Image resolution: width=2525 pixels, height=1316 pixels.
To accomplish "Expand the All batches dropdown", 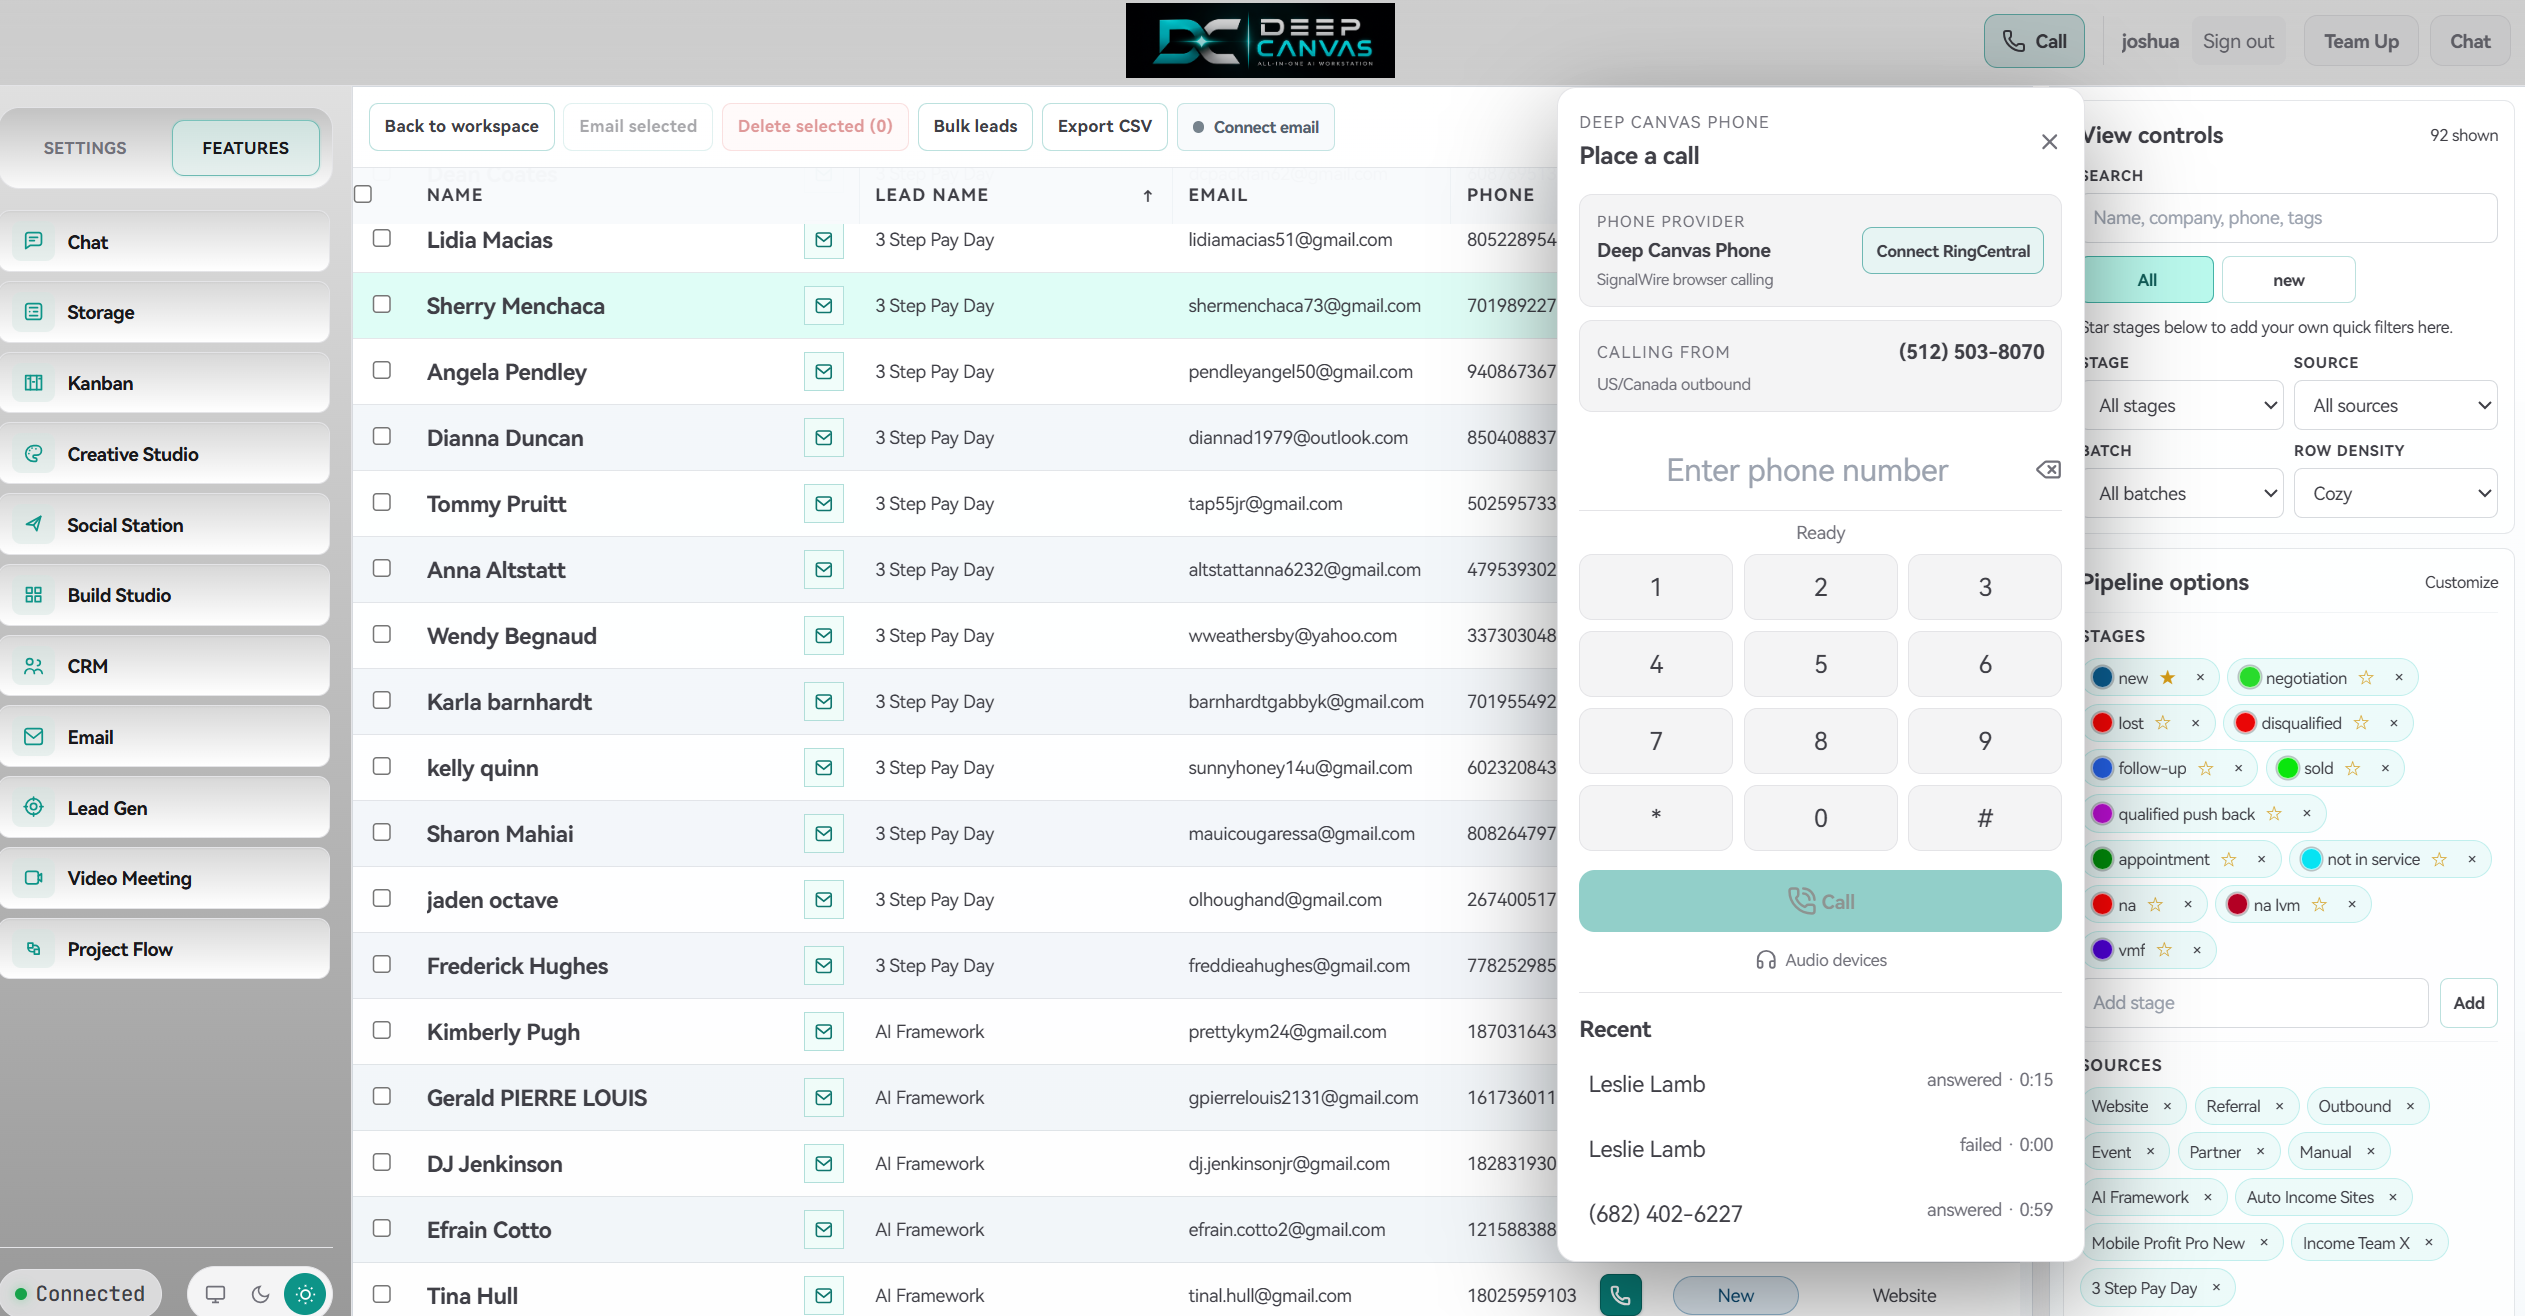I will (x=2184, y=494).
